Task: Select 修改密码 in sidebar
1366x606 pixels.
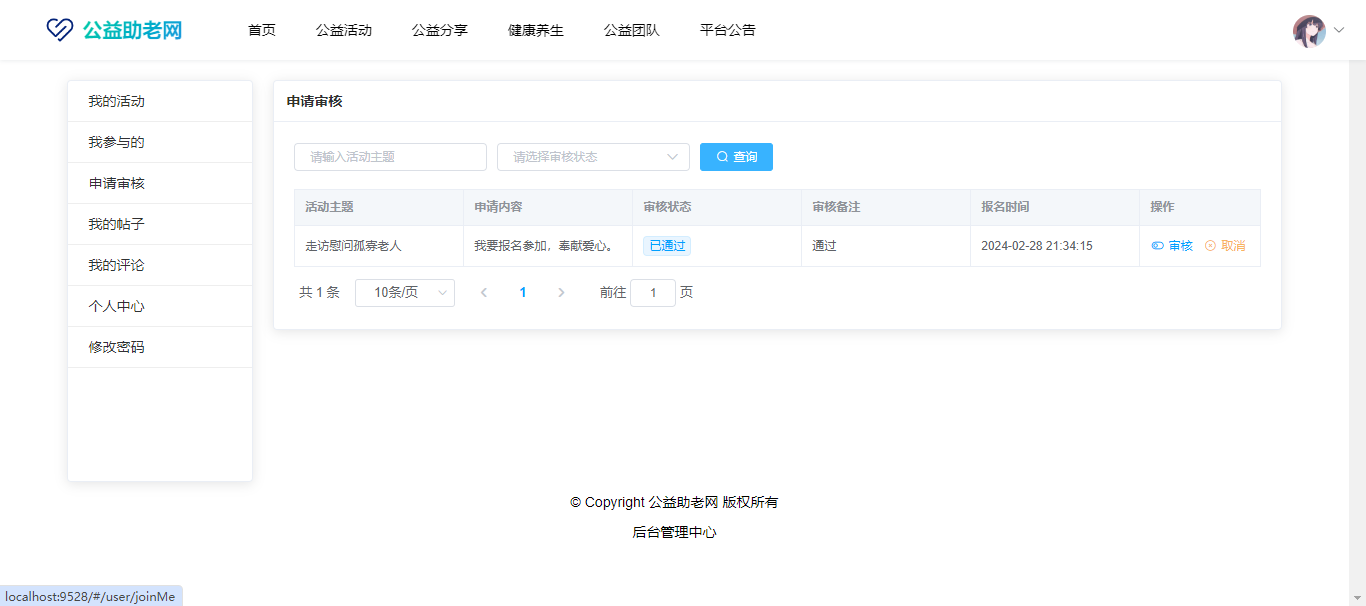Action: pyautogui.click(x=117, y=348)
